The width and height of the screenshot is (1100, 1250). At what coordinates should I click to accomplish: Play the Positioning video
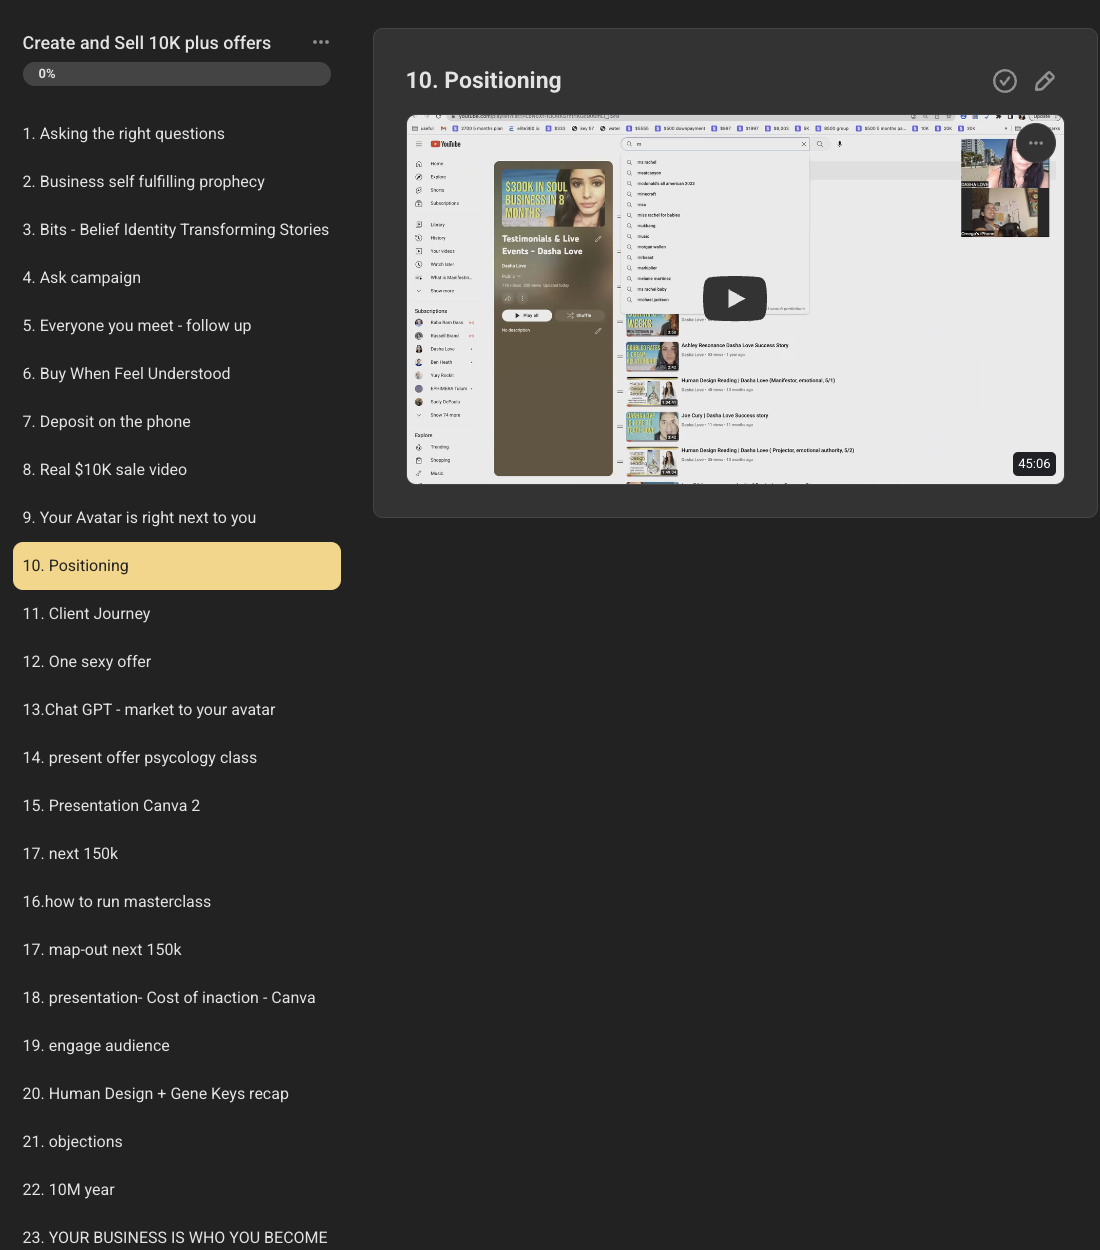pos(735,298)
